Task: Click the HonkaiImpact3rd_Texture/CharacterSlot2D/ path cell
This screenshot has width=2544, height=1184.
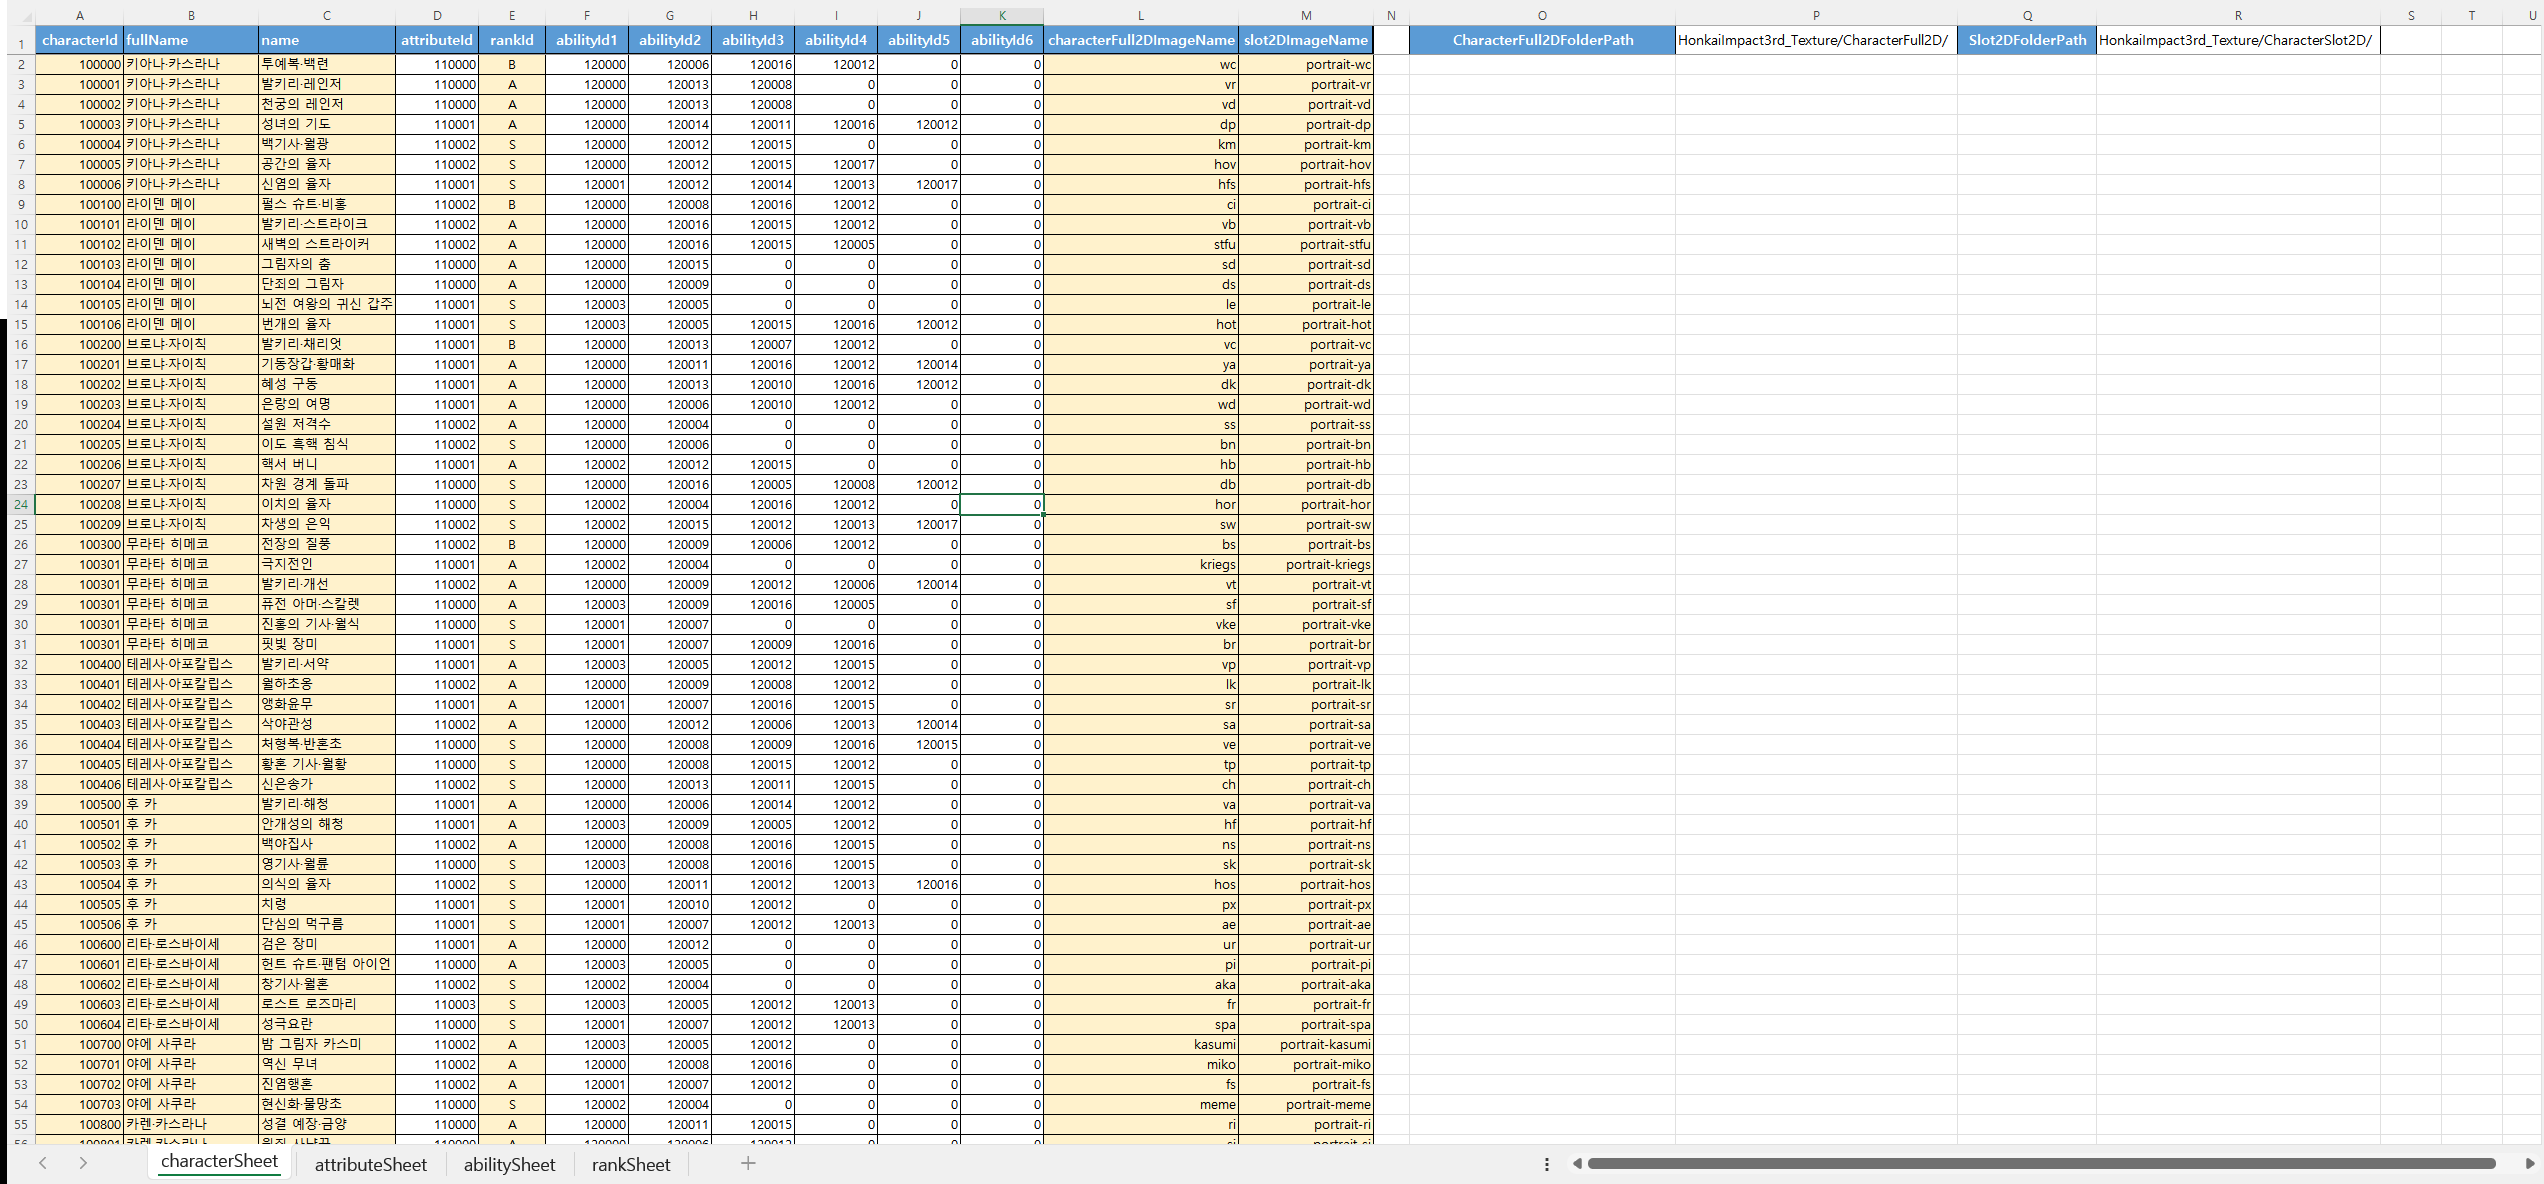Action: click(x=2237, y=40)
